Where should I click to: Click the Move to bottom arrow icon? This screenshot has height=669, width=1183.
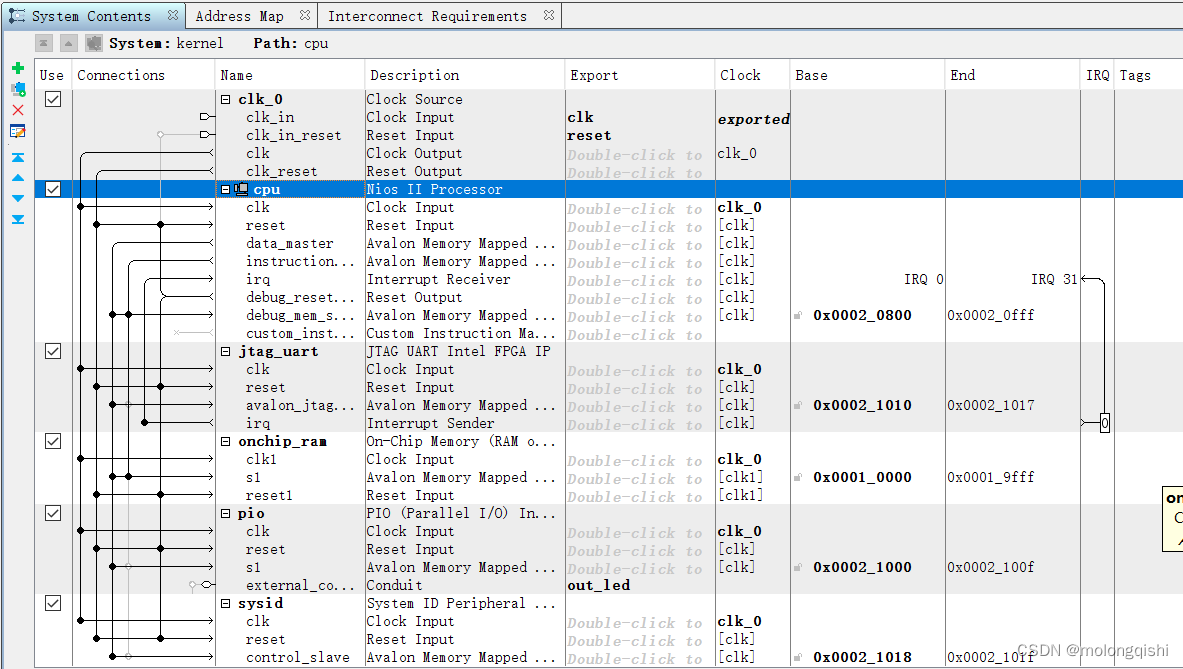18,219
